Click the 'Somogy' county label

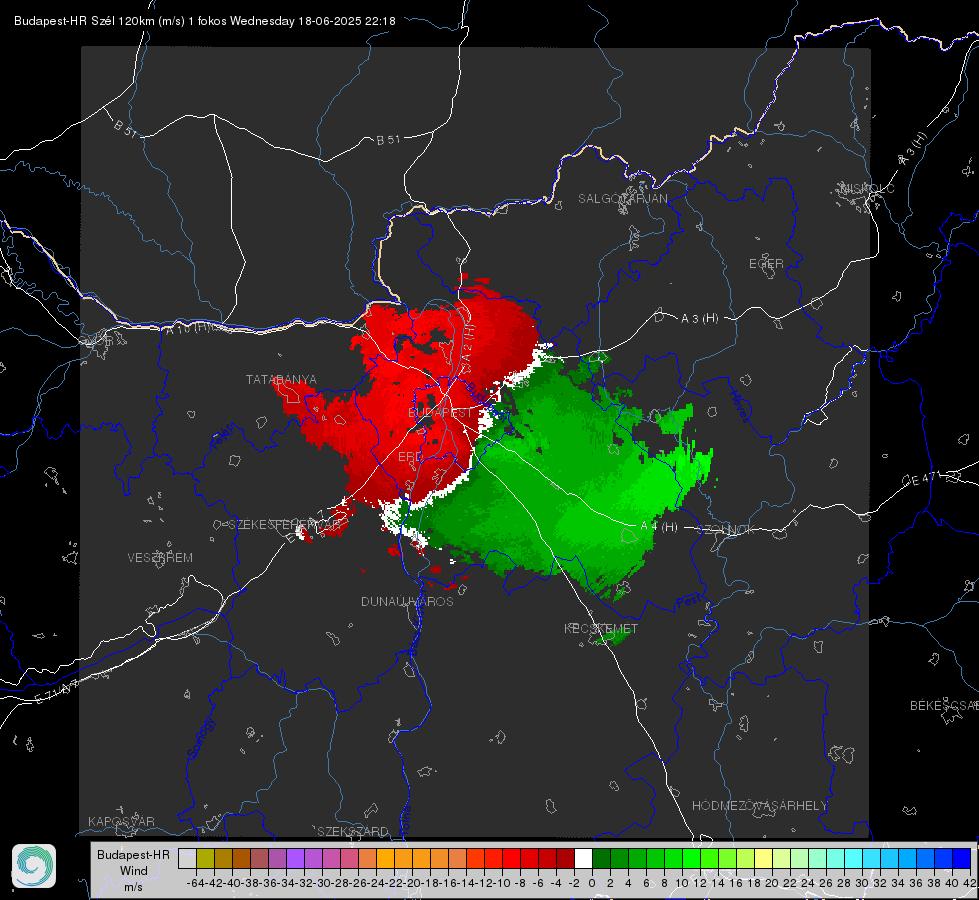(200, 738)
